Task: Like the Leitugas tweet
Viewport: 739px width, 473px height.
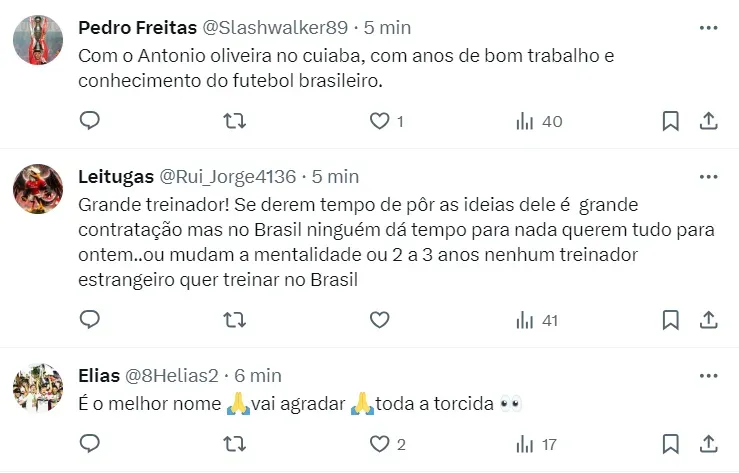Action: 379,320
